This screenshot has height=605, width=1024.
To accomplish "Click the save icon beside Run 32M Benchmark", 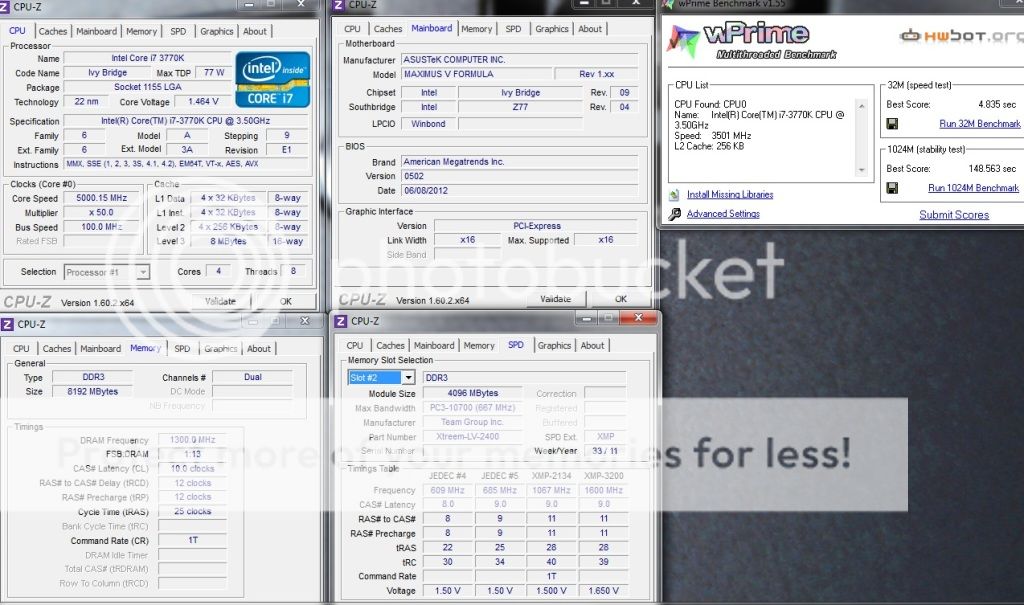I will (892, 123).
